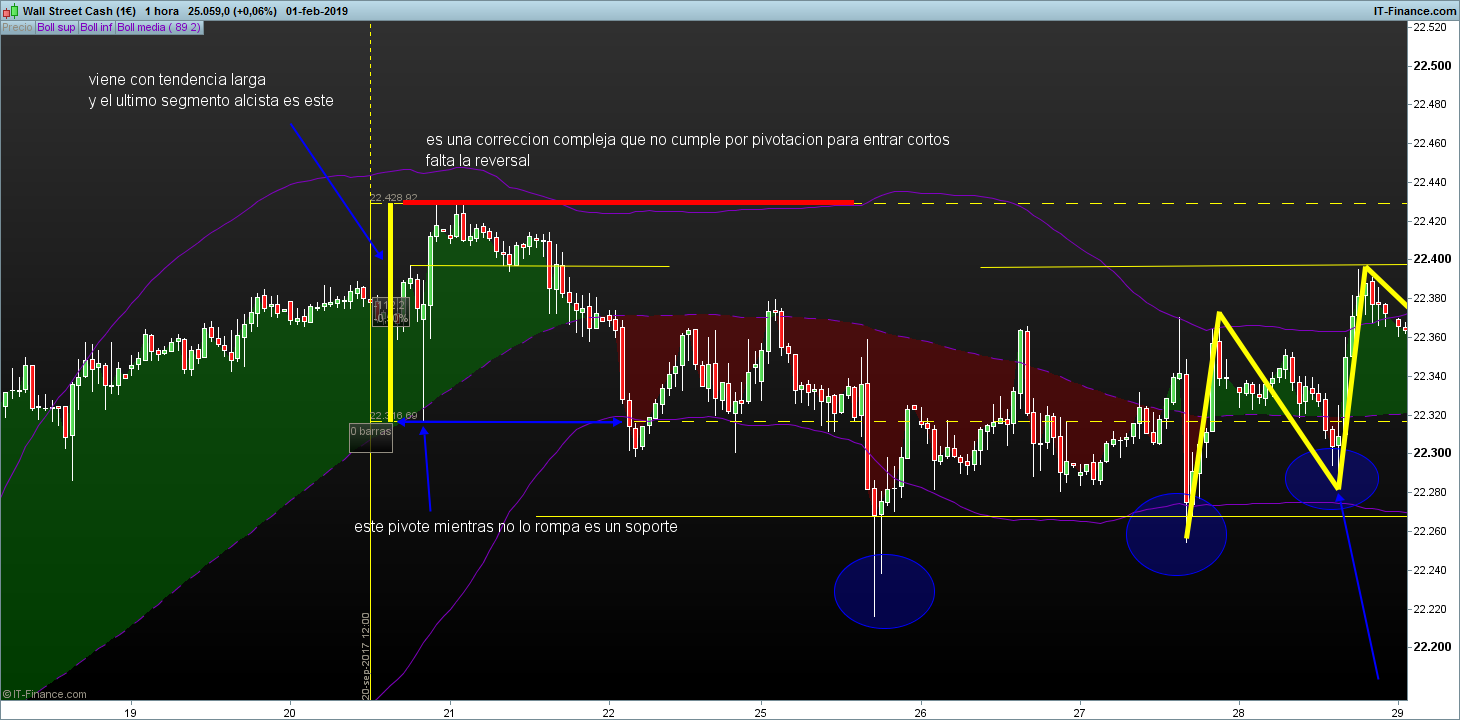The width and height of the screenshot is (1460, 720).
Task: Click the 22.420 price axis label
Action: click(1430, 221)
